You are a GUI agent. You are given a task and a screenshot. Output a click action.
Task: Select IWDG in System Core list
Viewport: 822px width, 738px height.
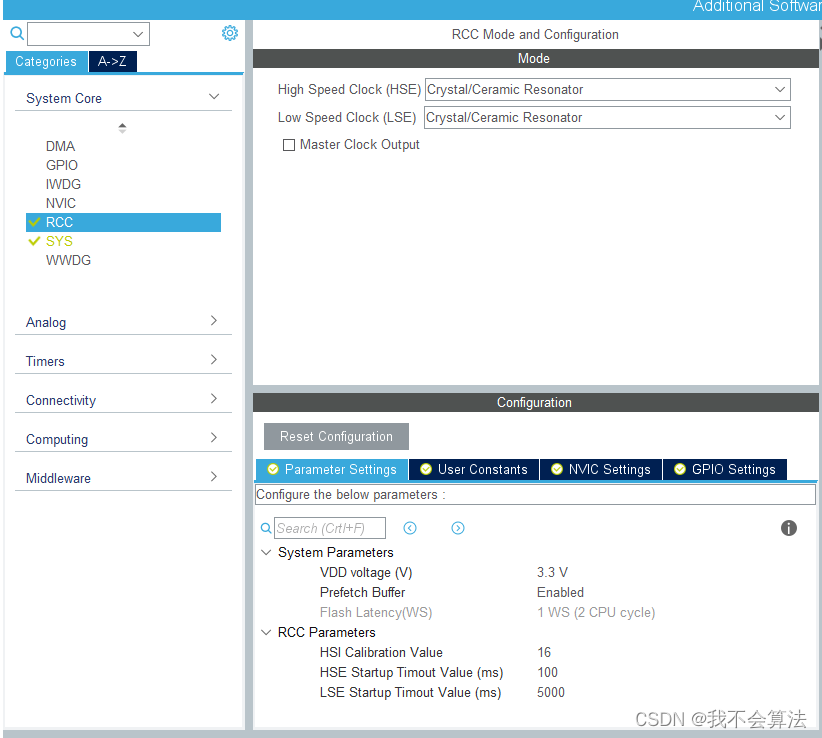point(63,184)
